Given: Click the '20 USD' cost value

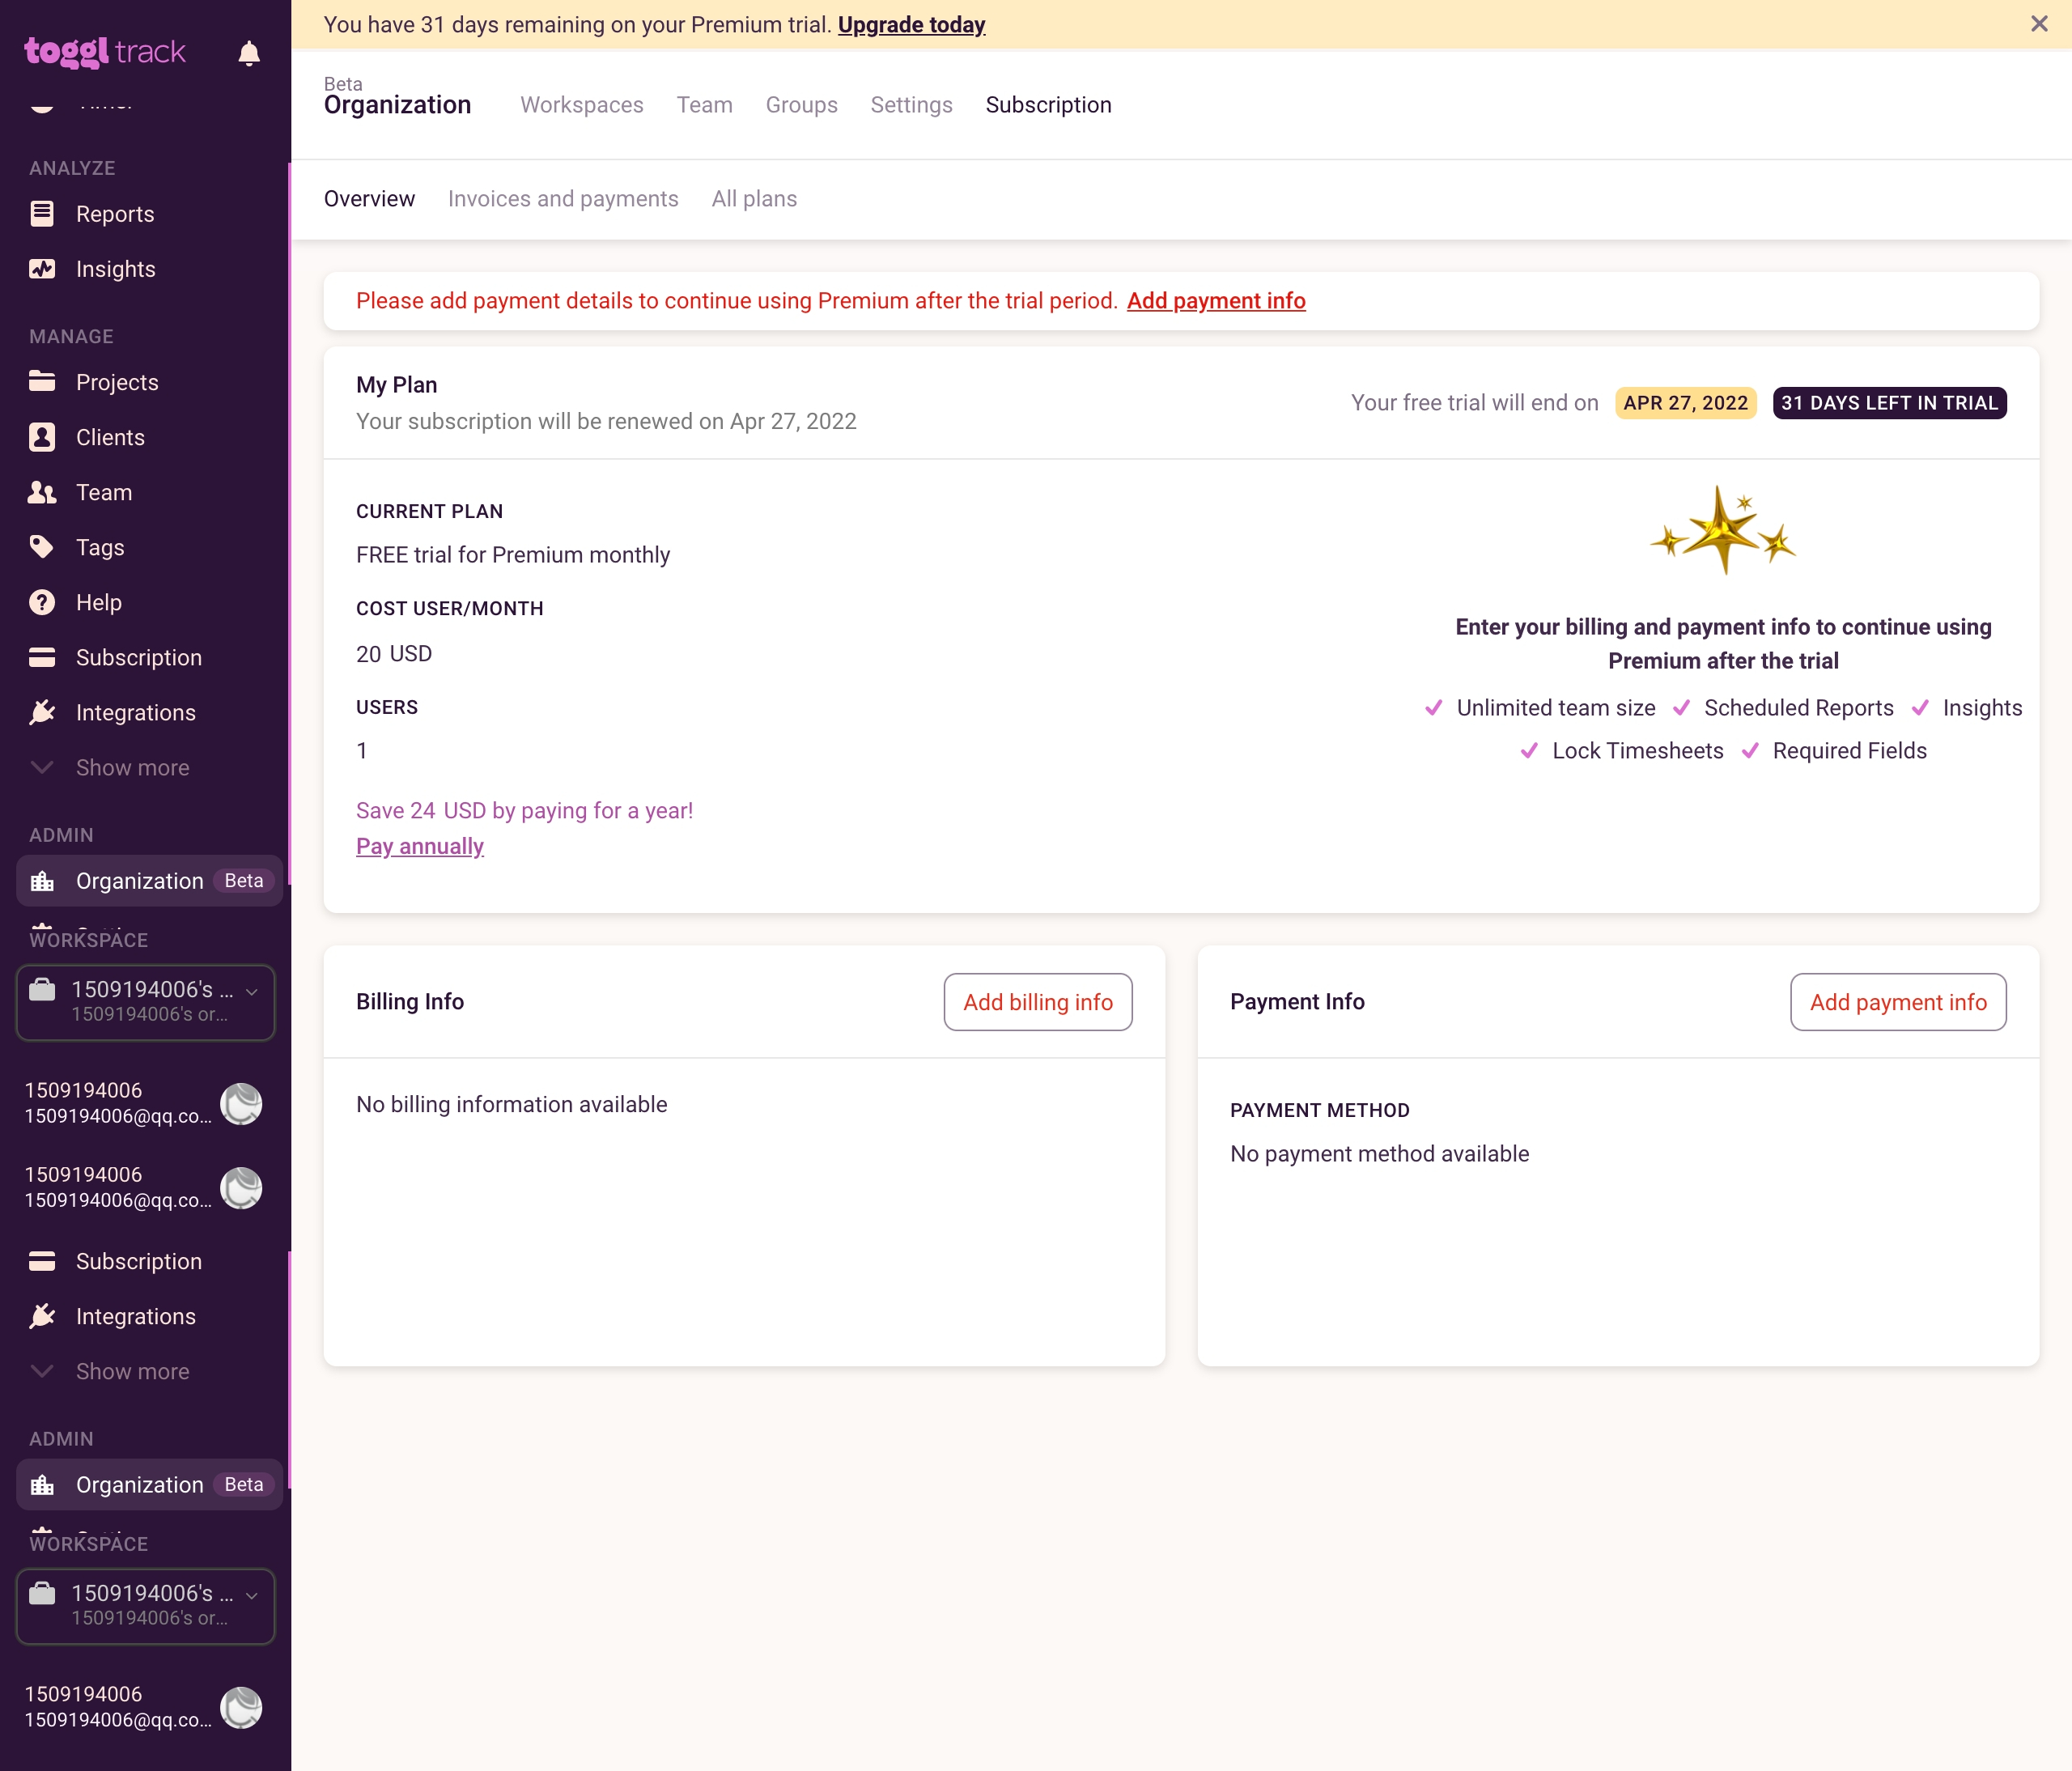Looking at the screenshot, I should 394,654.
